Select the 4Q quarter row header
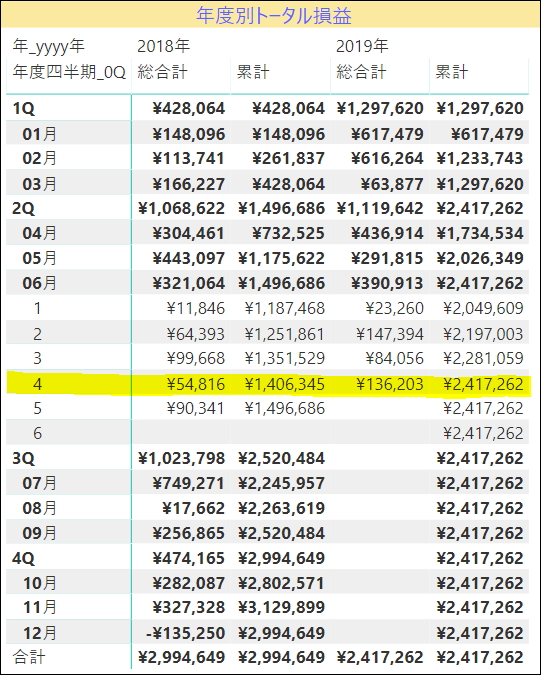Viewport: 541px width, 675px height. tap(24, 558)
